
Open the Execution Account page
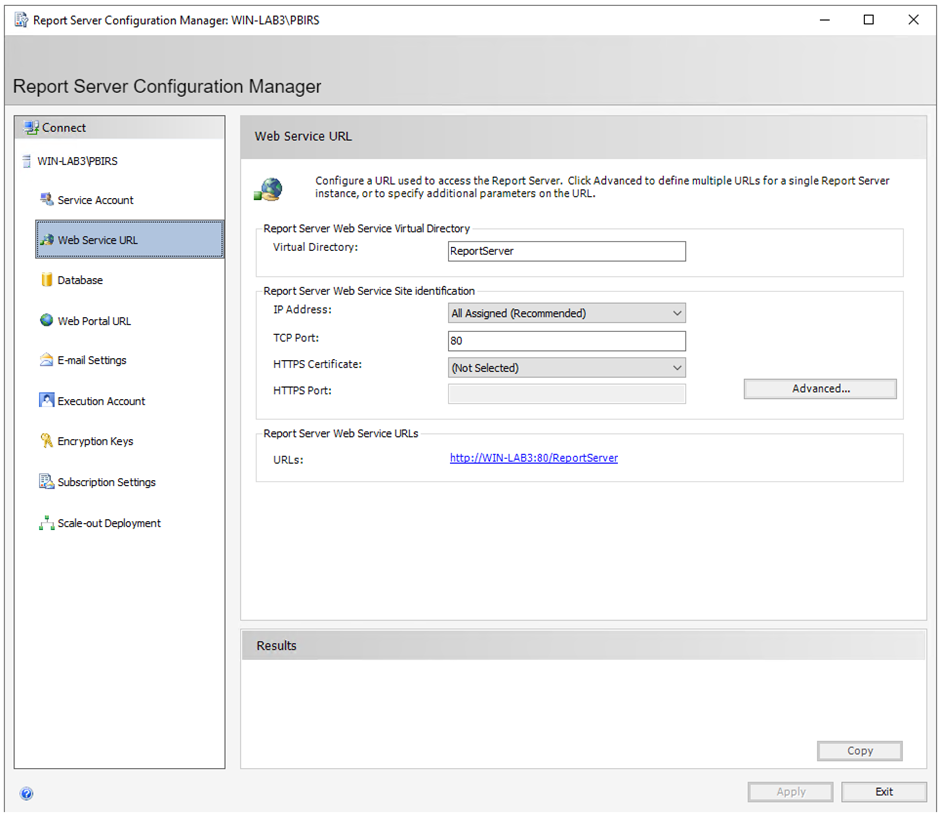(101, 401)
